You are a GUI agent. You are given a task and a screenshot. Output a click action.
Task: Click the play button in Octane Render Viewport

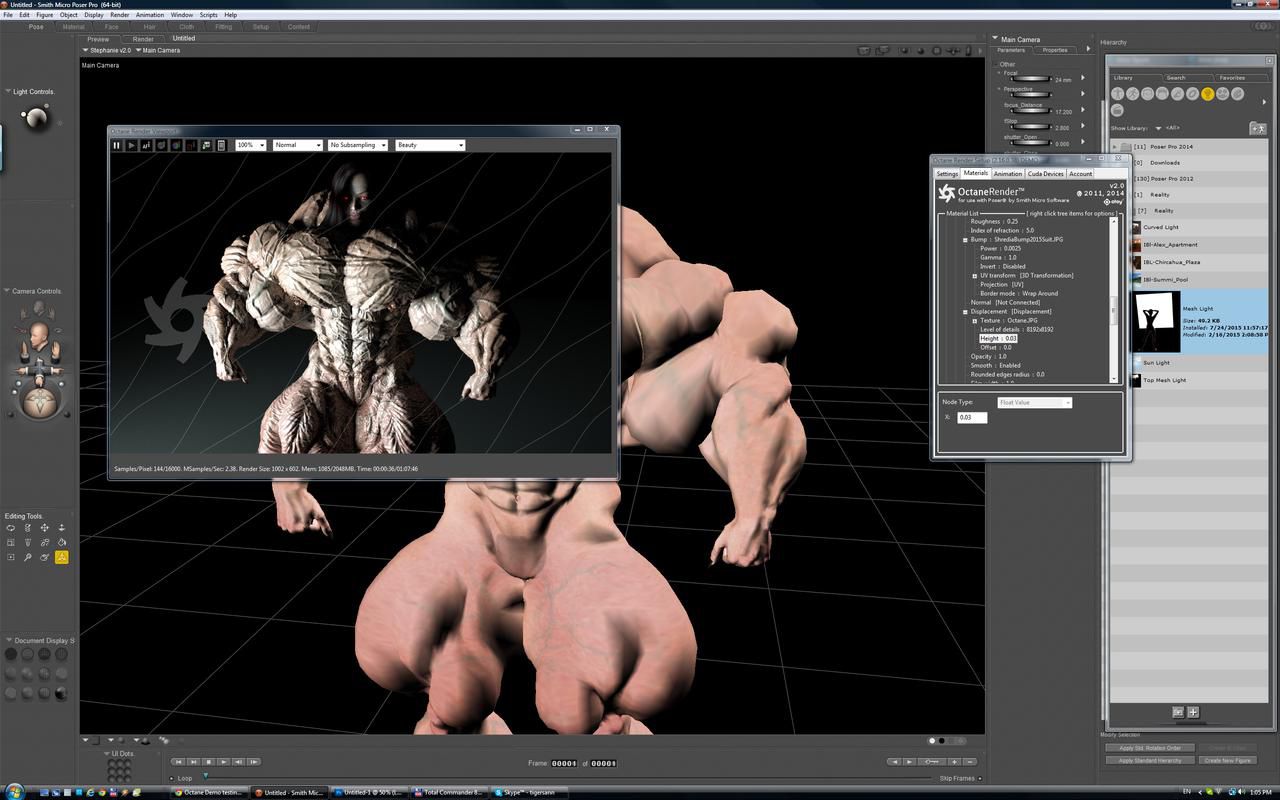point(131,145)
